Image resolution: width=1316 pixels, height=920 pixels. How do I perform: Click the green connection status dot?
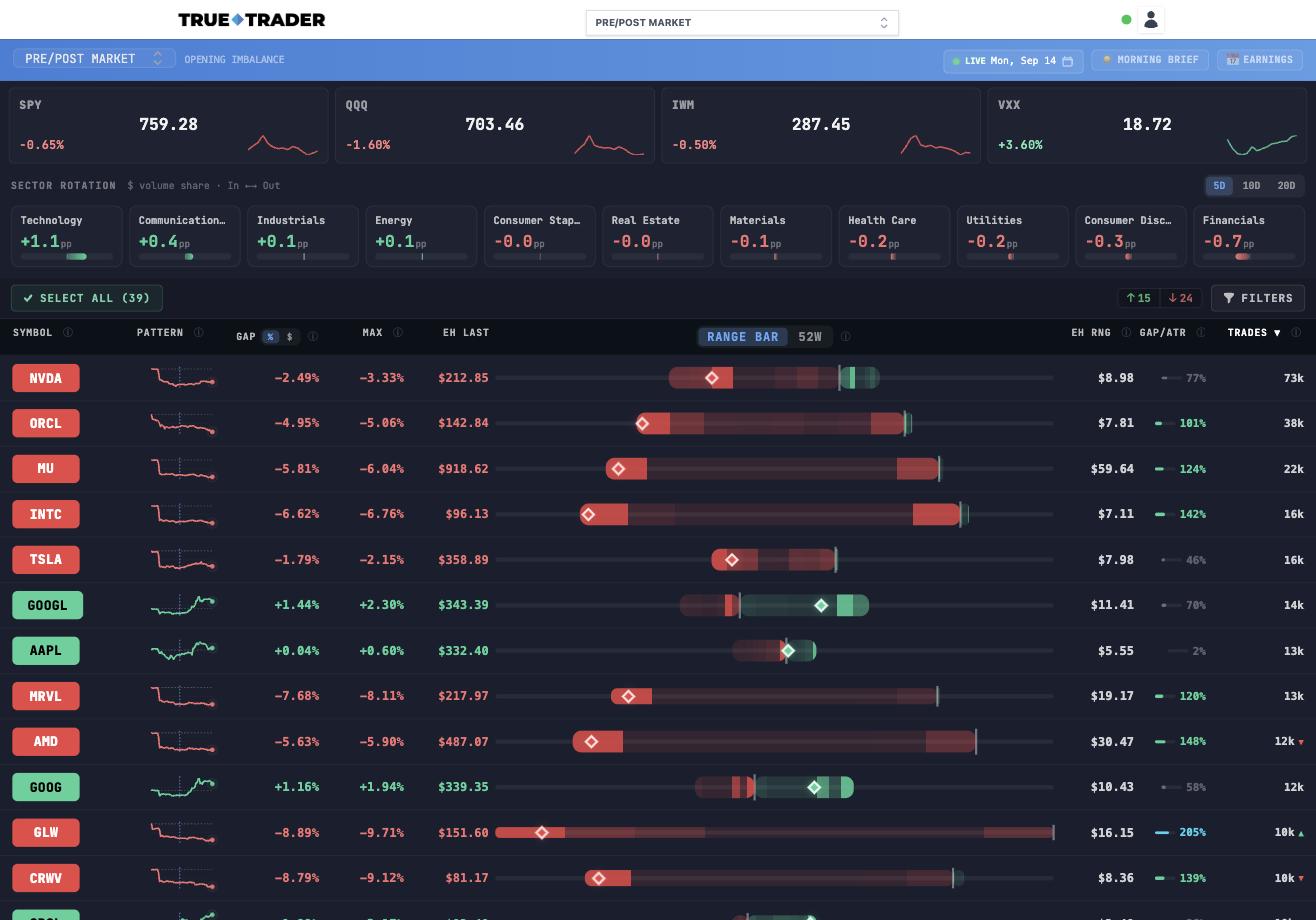[1126, 20]
